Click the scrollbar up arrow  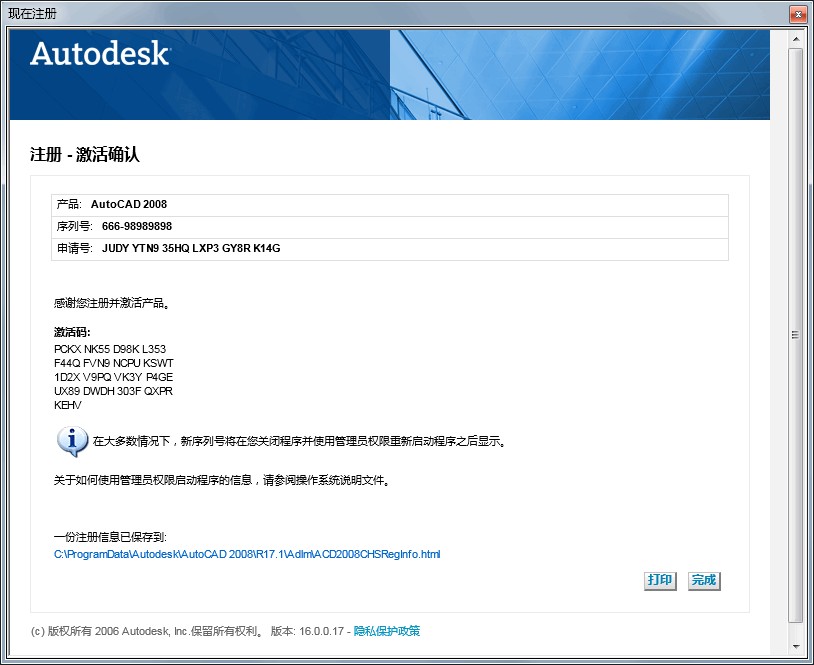pos(795,39)
